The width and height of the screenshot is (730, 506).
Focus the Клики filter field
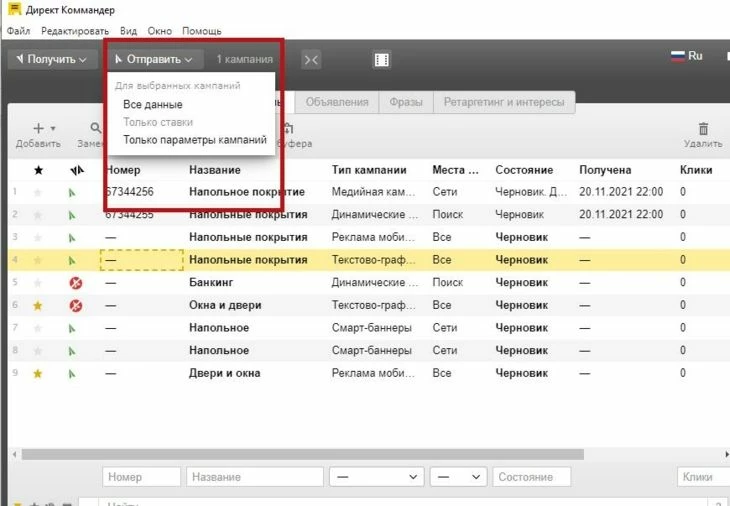pos(703,477)
